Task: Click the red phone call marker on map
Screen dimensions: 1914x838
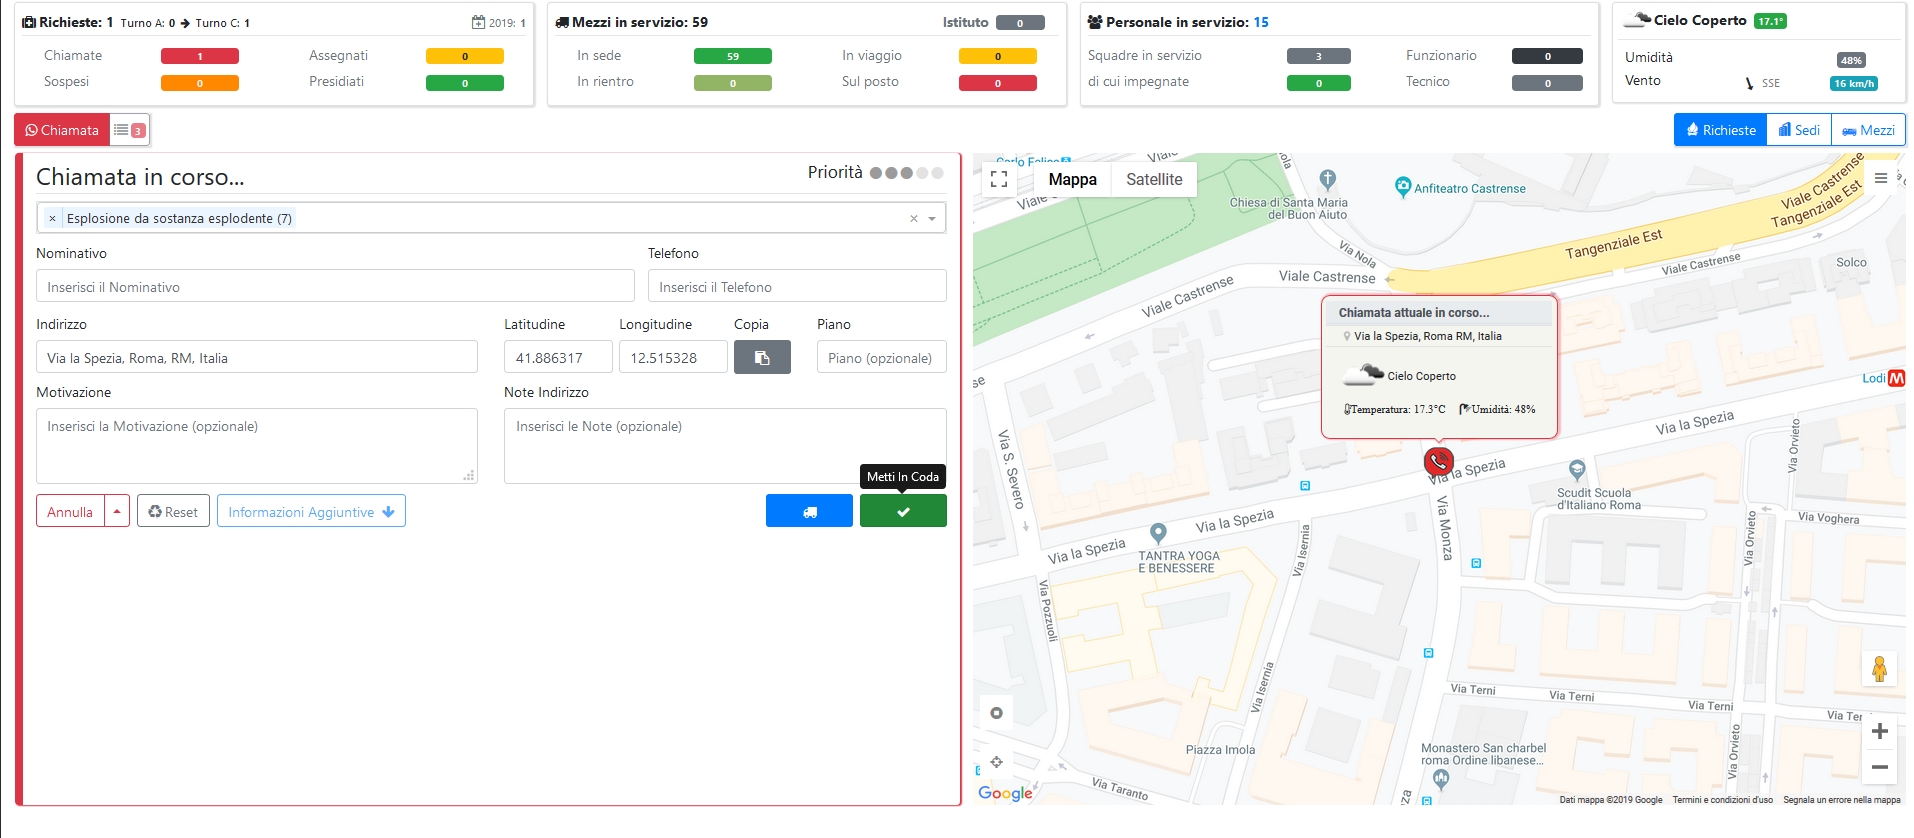Action: tap(1438, 461)
